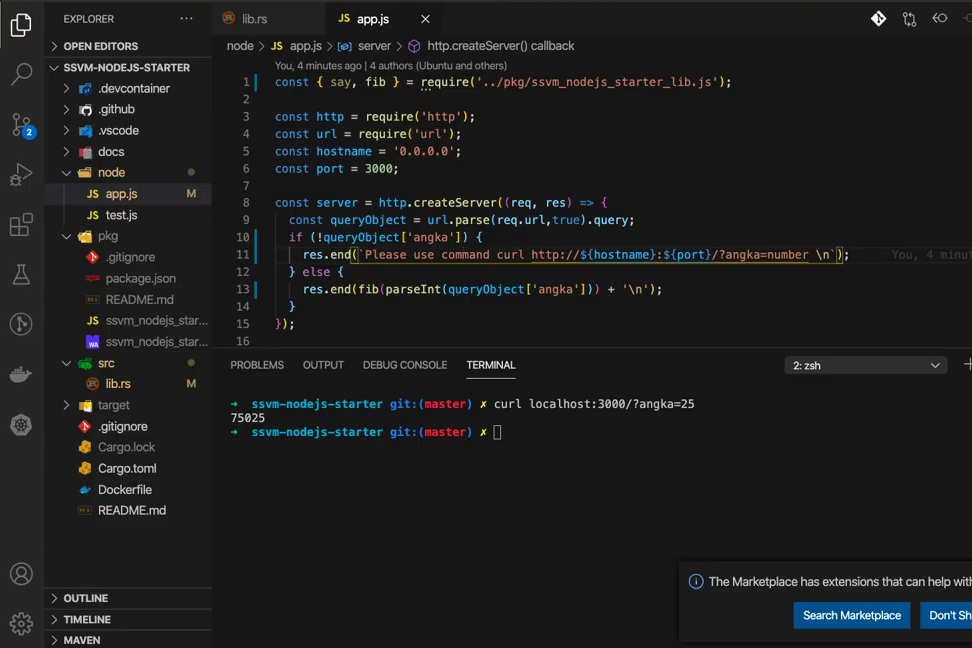The height and width of the screenshot is (648, 972).
Task: Collapse the src folder
Action: click(129, 363)
